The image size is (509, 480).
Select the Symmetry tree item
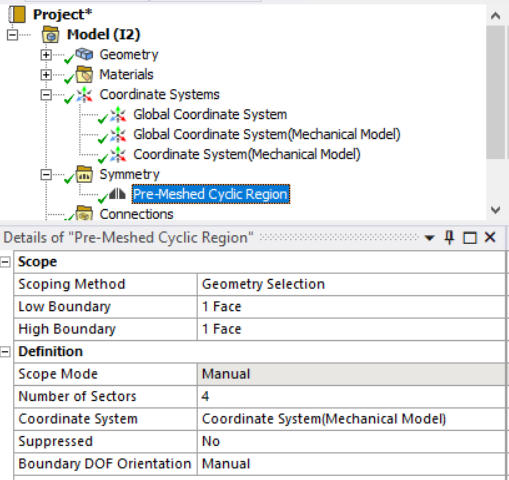pos(129,175)
